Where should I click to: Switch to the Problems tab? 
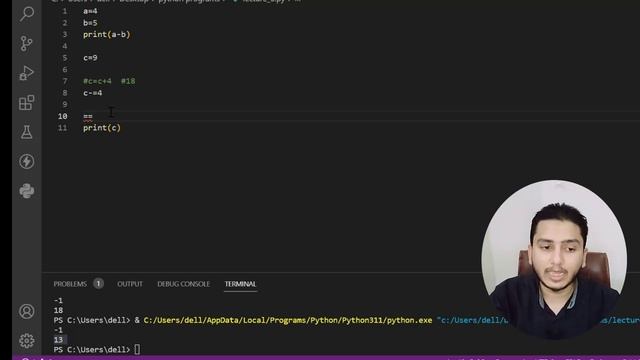coord(70,284)
